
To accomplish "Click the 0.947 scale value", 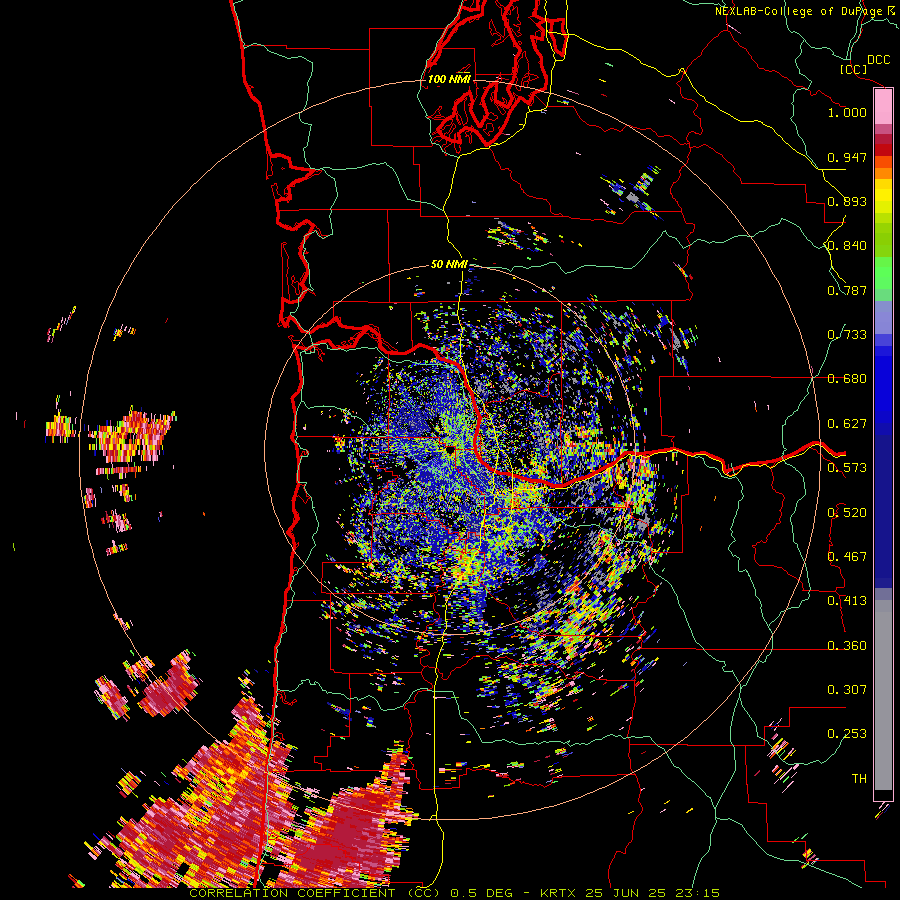I will [847, 157].
